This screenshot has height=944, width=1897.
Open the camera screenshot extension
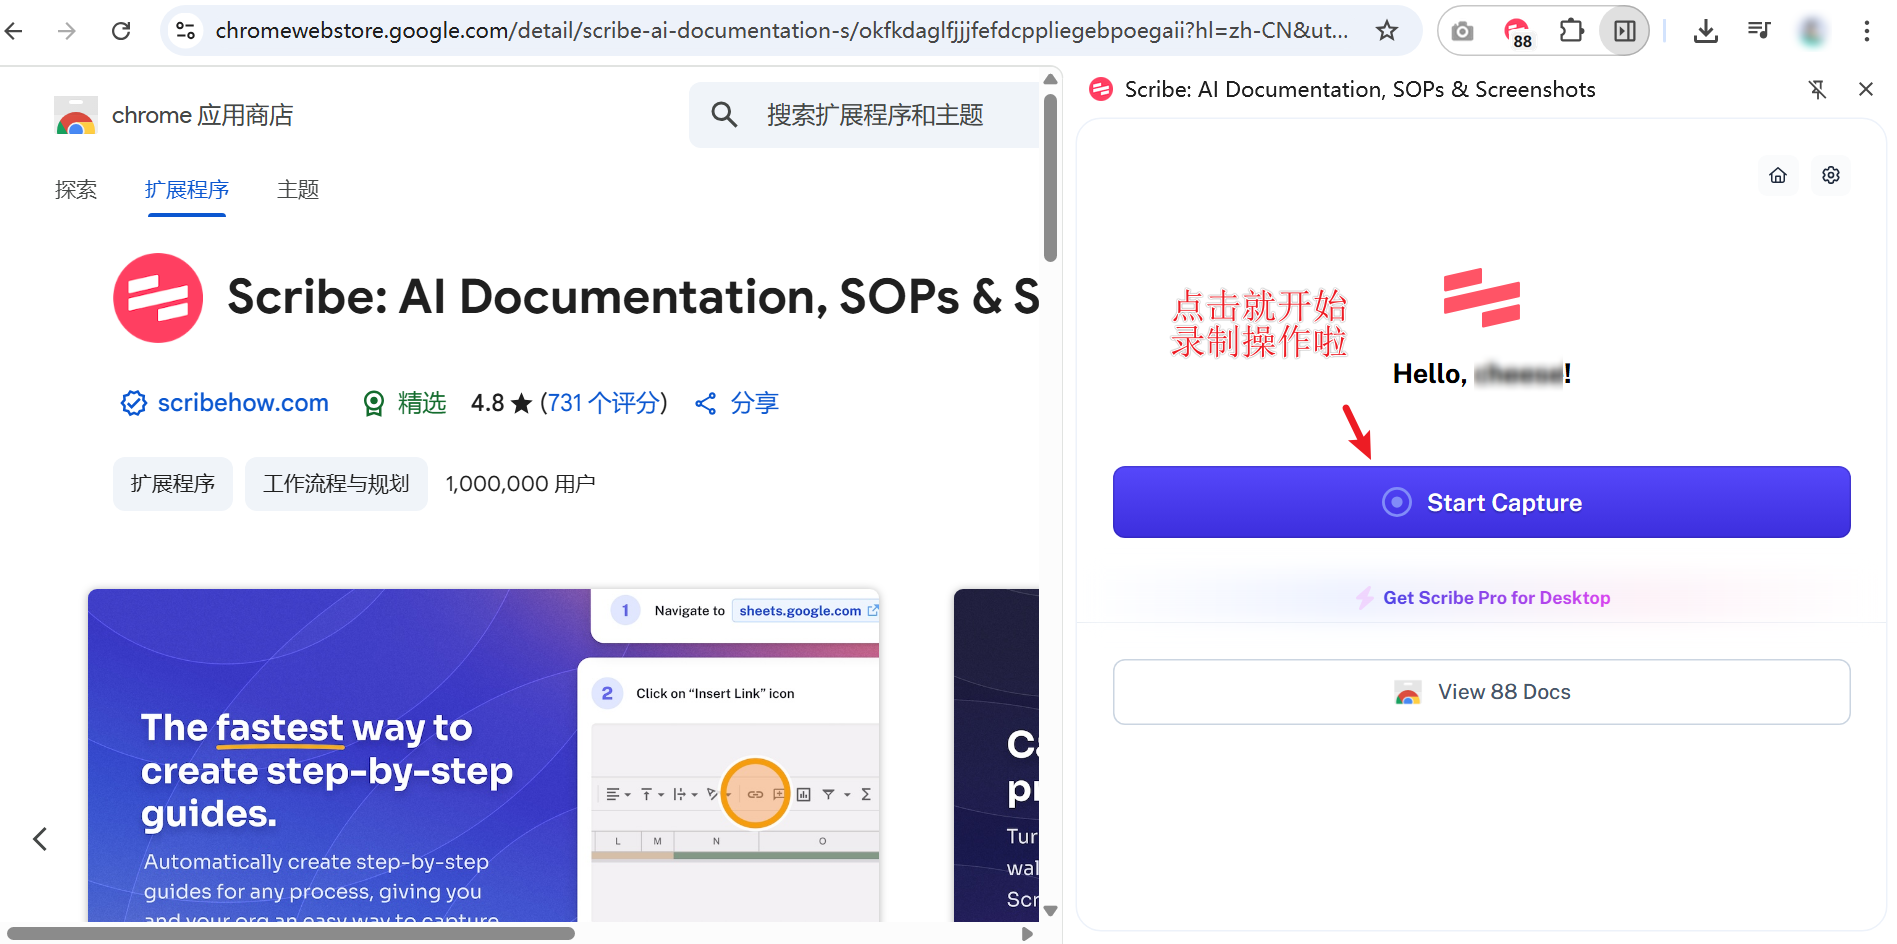pyautogui.click(x=1463, y=31)
